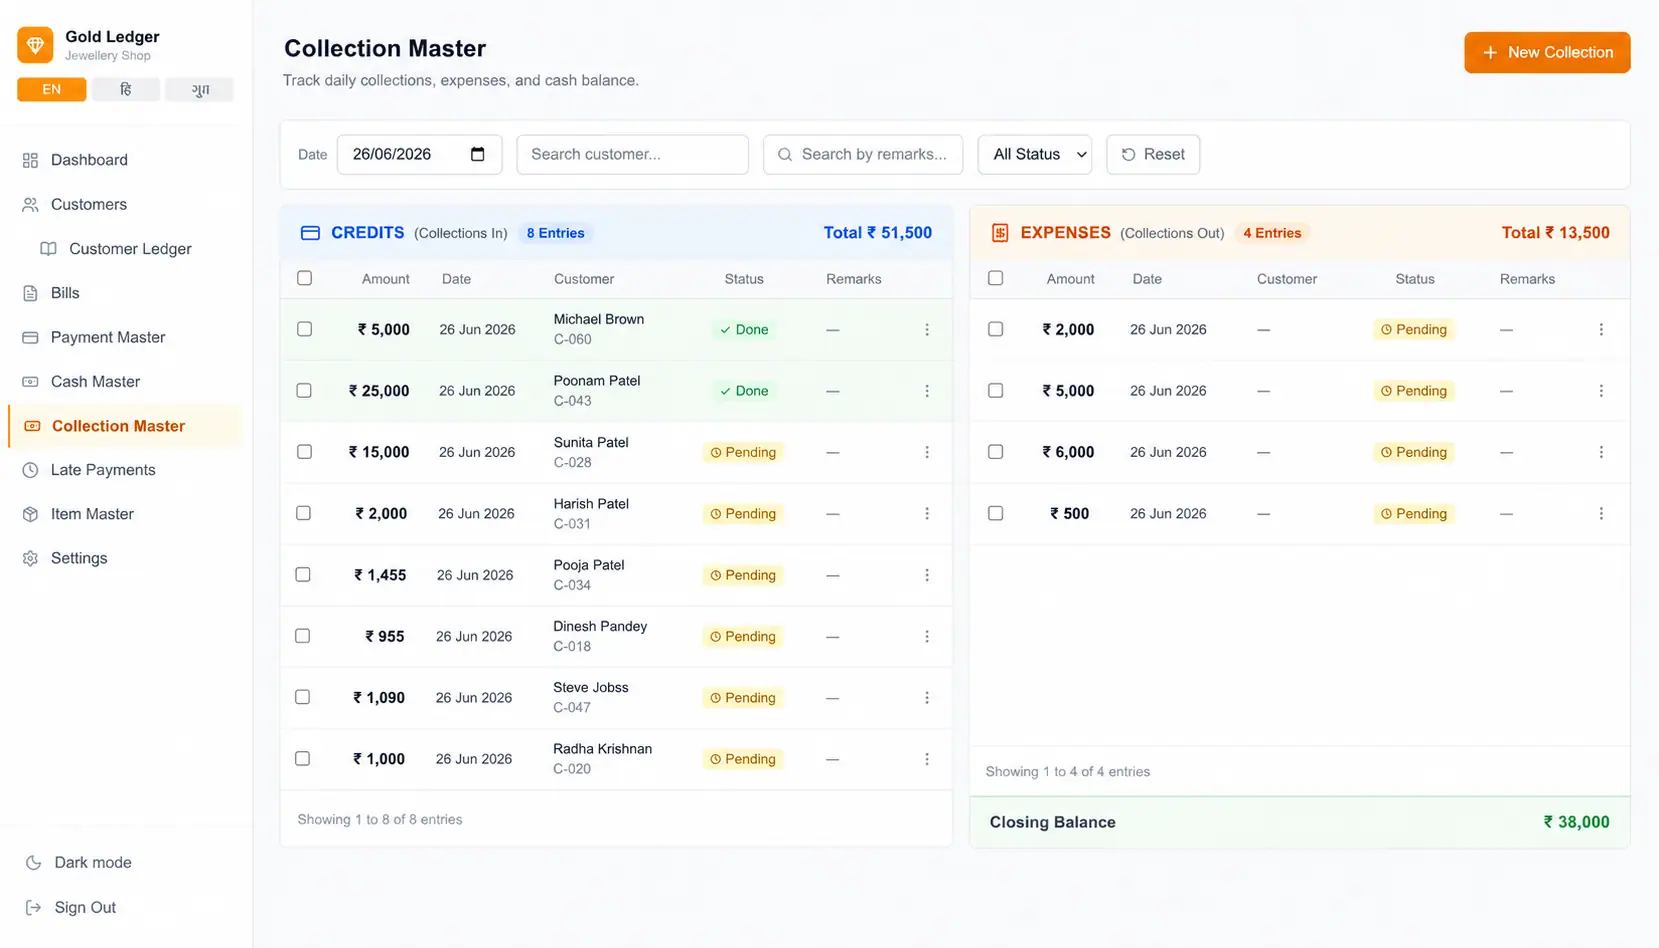Open actions menu for Michael Brown row
Image resolution: width=1659 pixels, height=948 pixels.
tap(927, 330)
